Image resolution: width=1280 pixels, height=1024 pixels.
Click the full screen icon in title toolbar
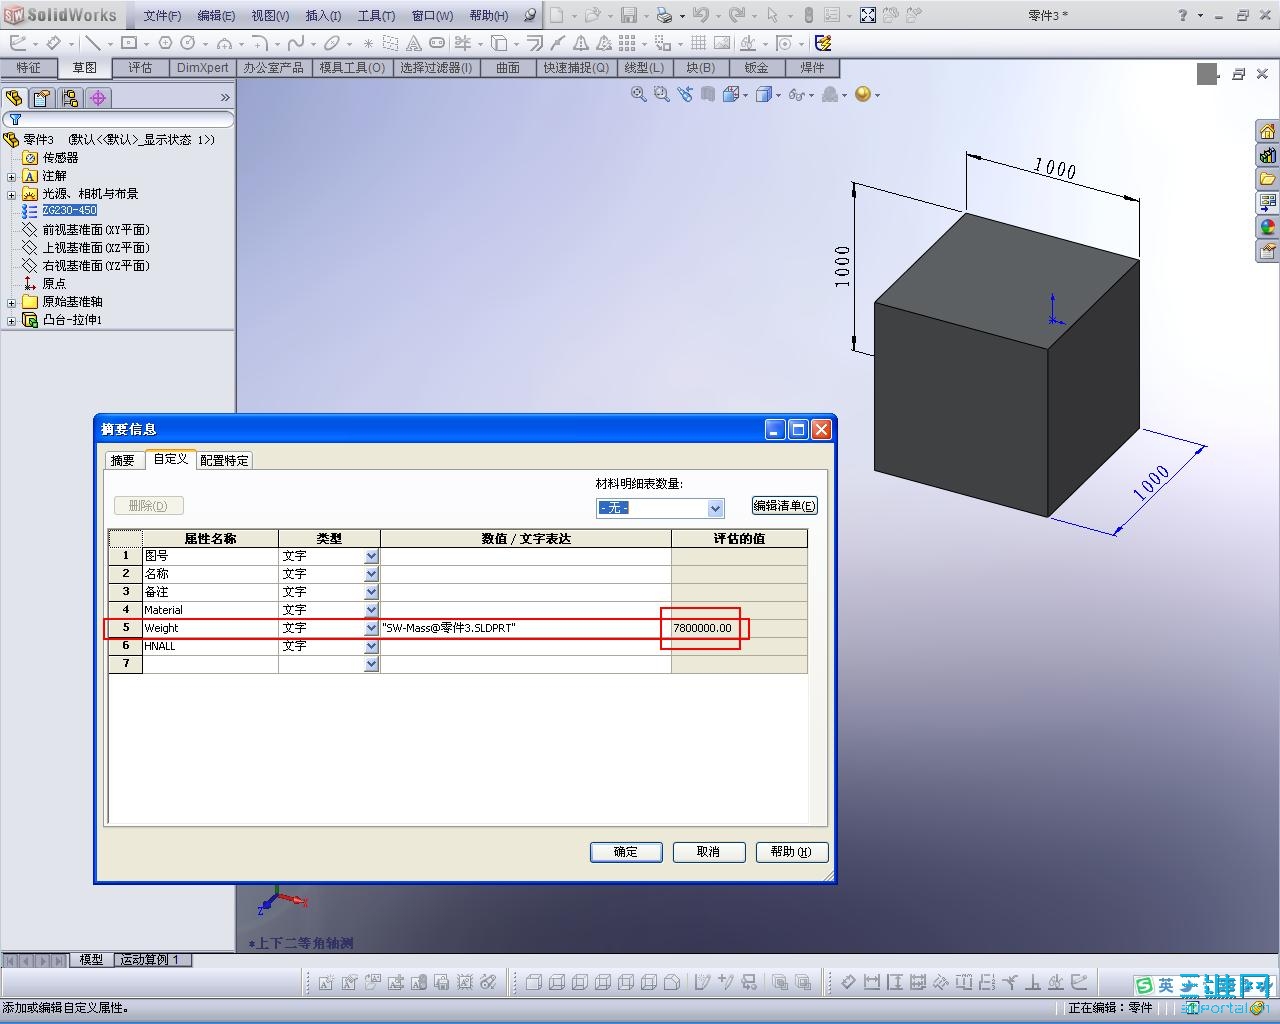point(868,15)
